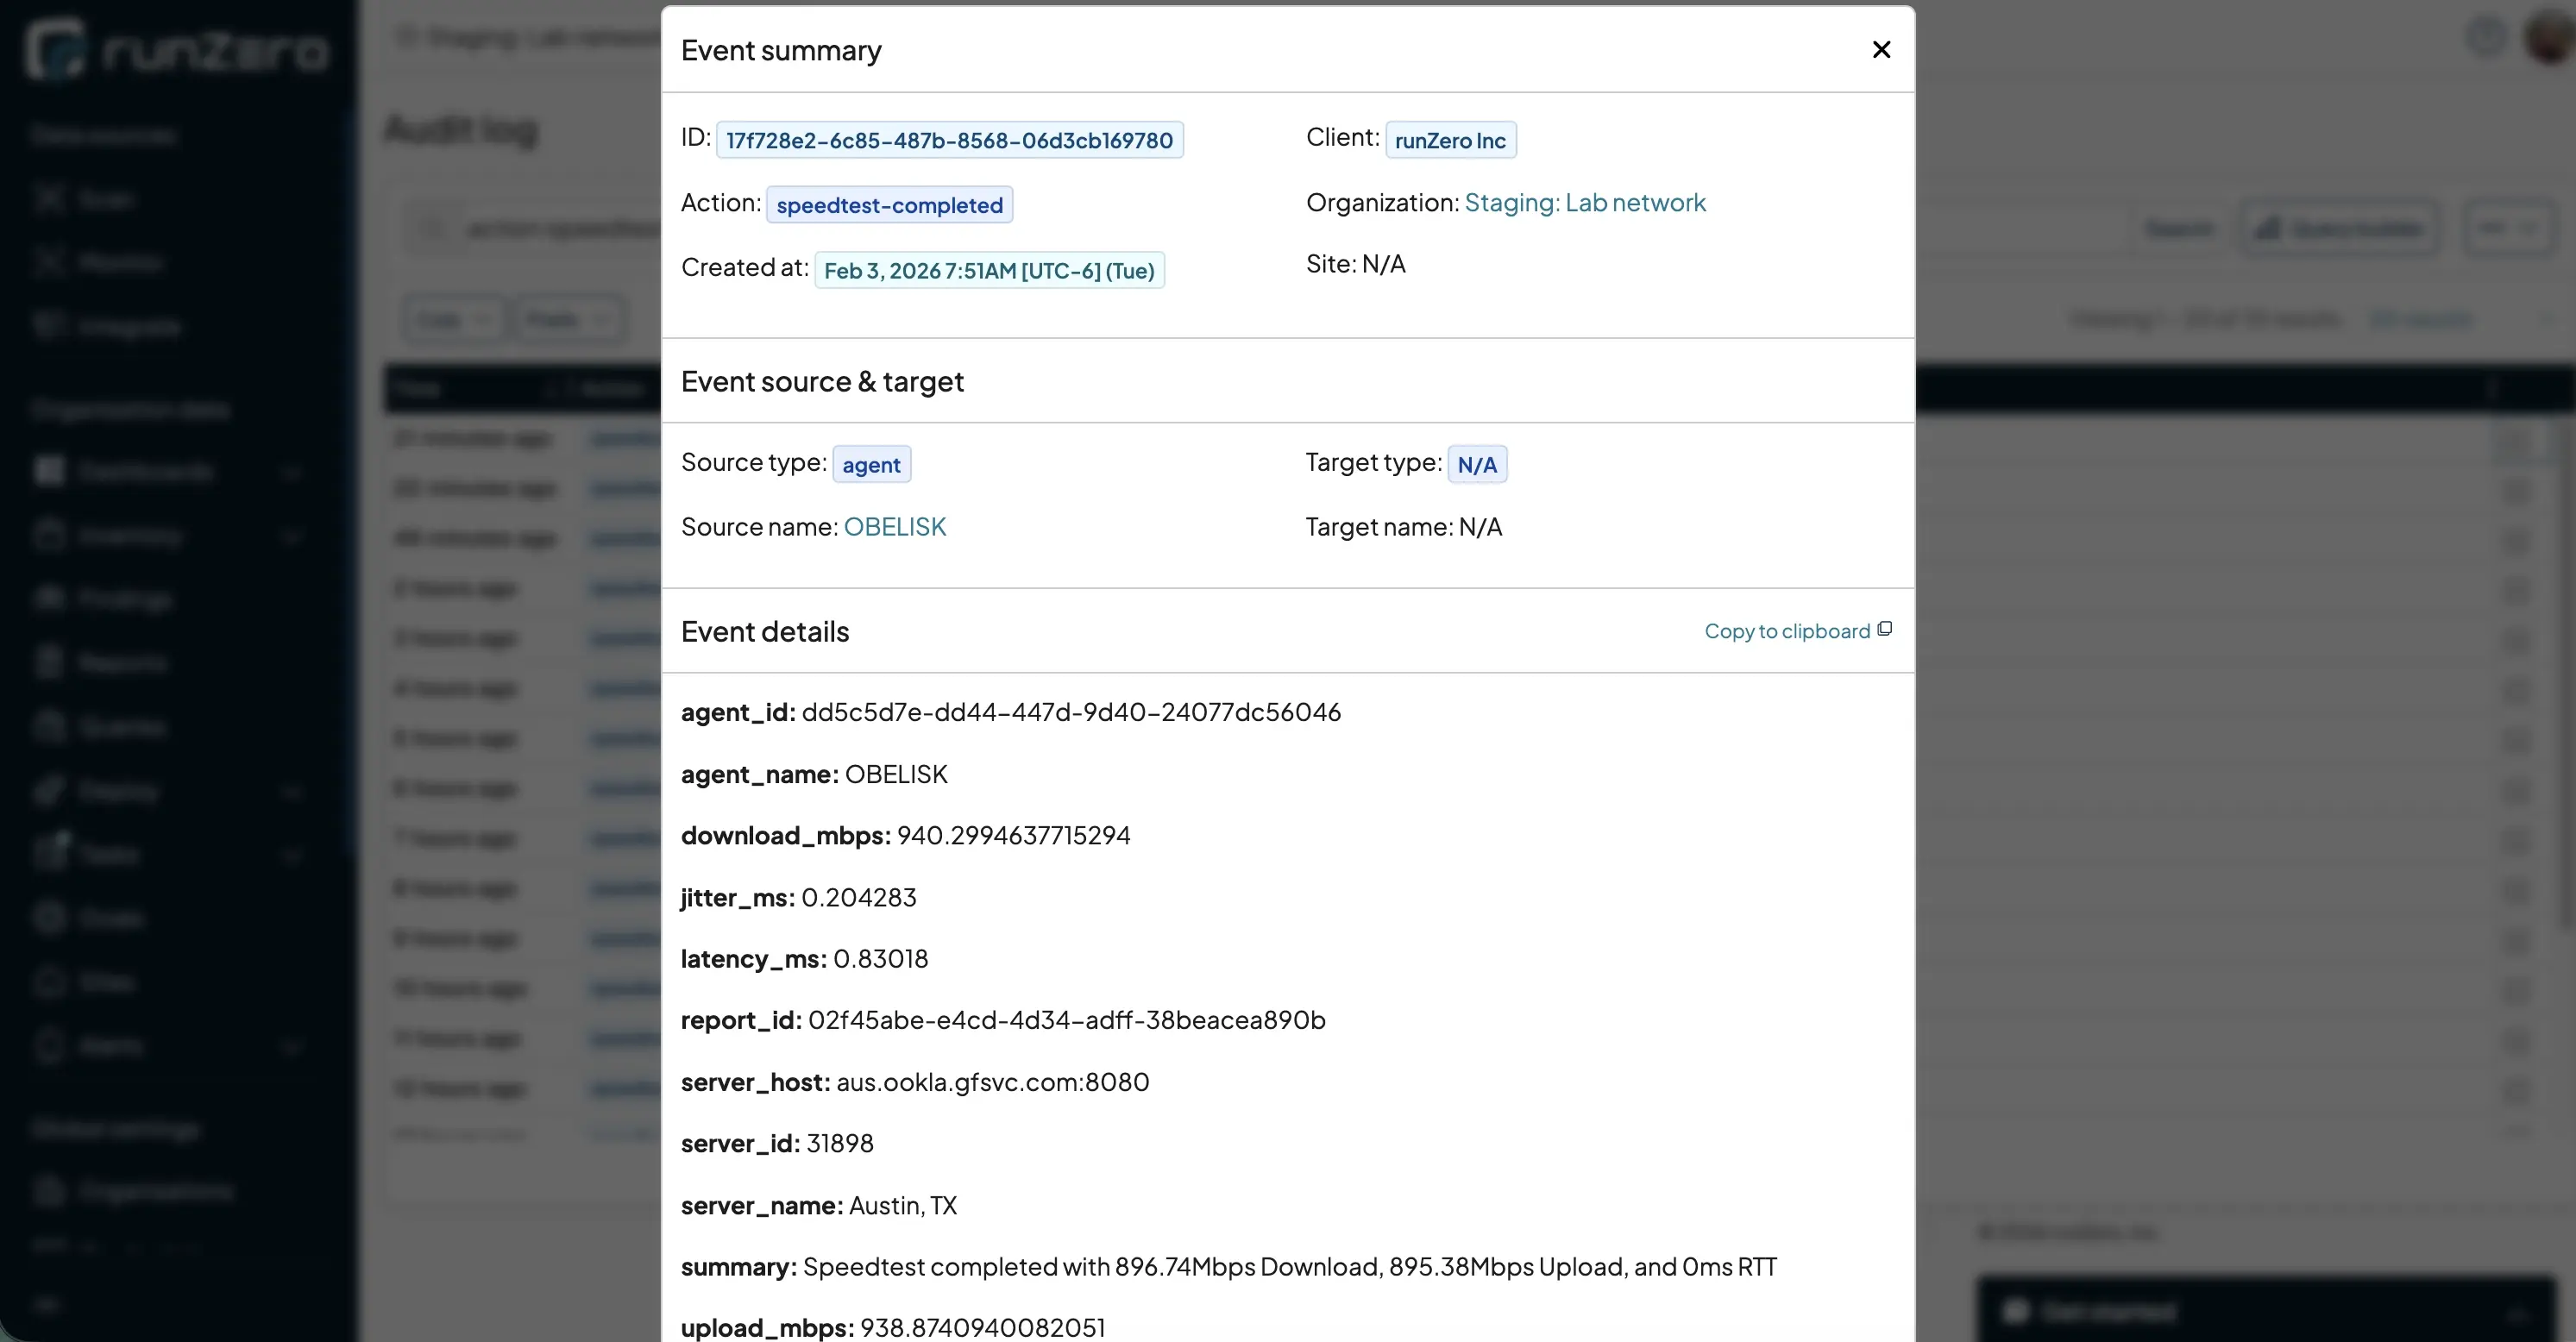Click the OBELISK source name link
This screenshot has width=2576, height=1342.
tap(894, 526)
